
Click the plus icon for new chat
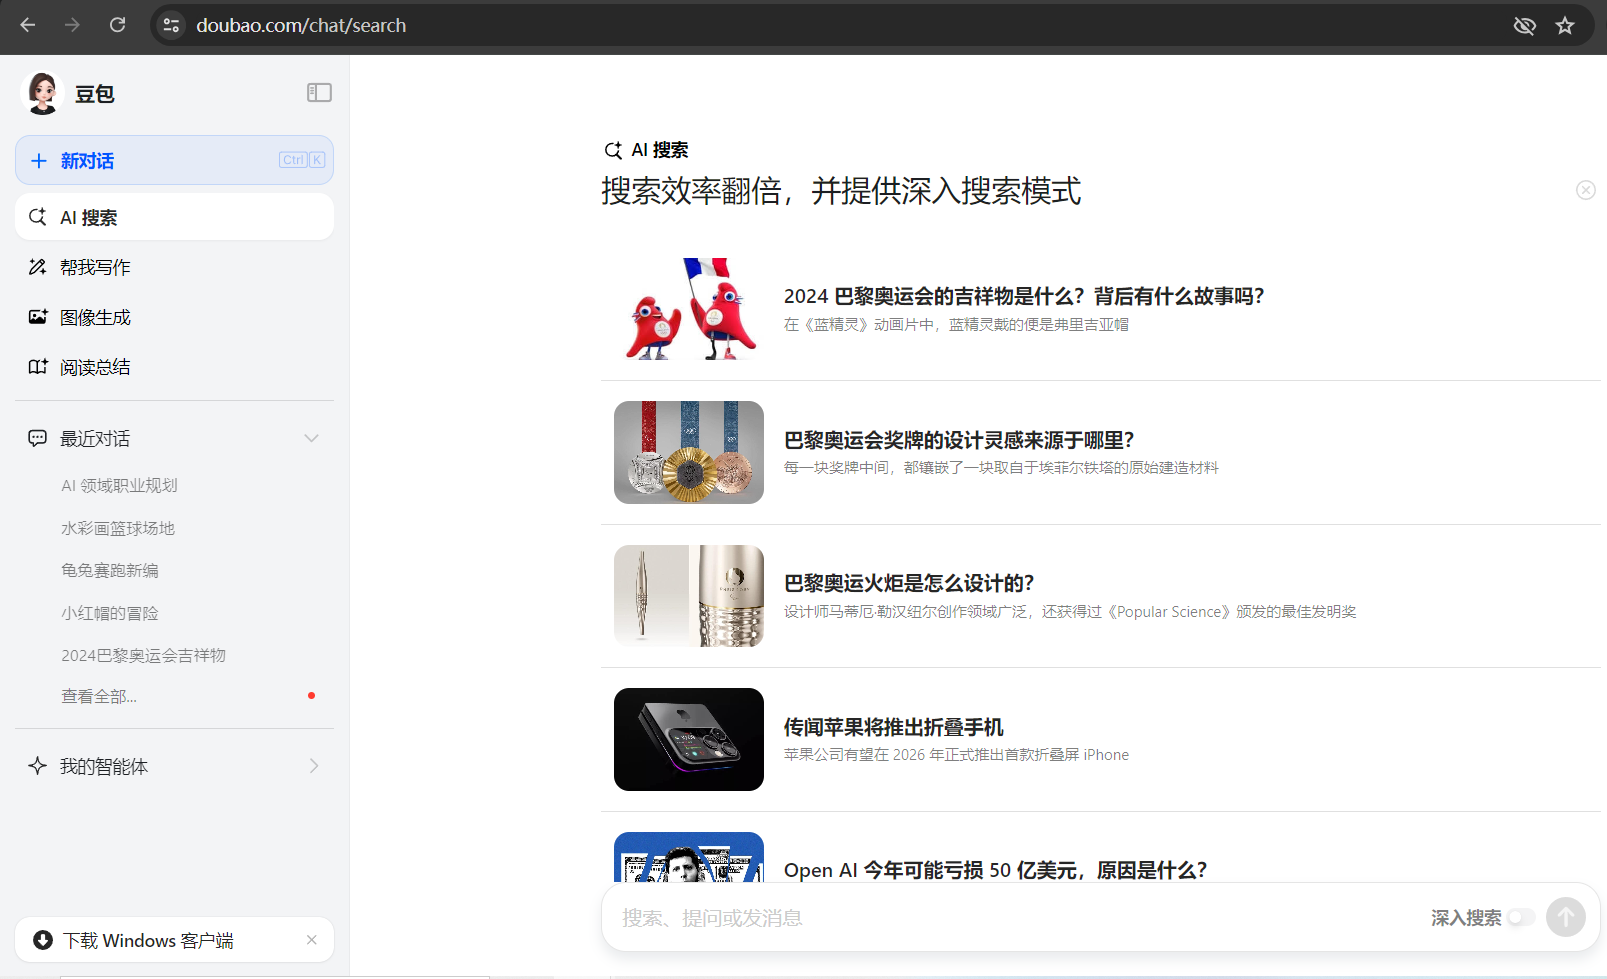[39, 161]
